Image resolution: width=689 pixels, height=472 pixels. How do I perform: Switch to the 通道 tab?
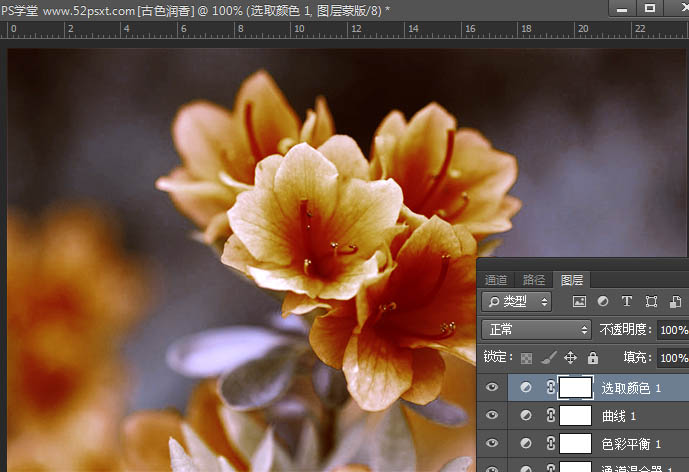[496, 280]
